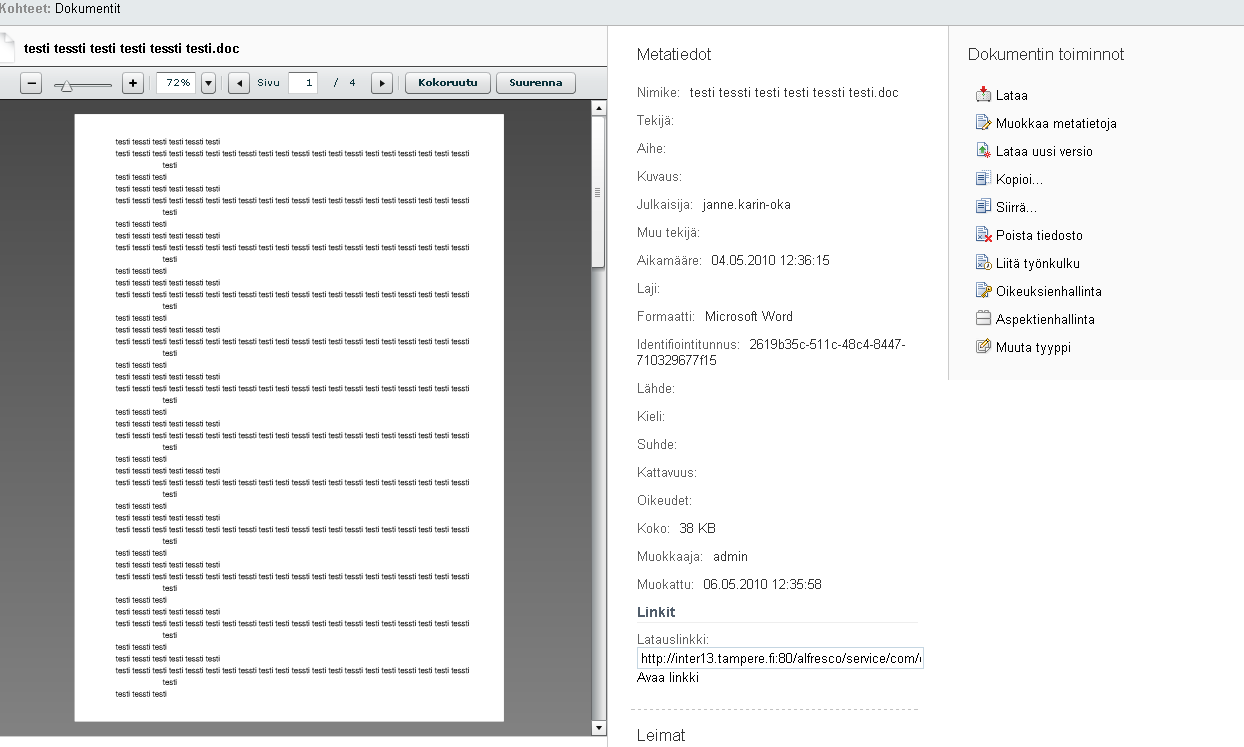The height and width of the screenshot is (747, 1244).
Task: Click the Formaatti value Microsoft Word
Action: pos(749,317)
